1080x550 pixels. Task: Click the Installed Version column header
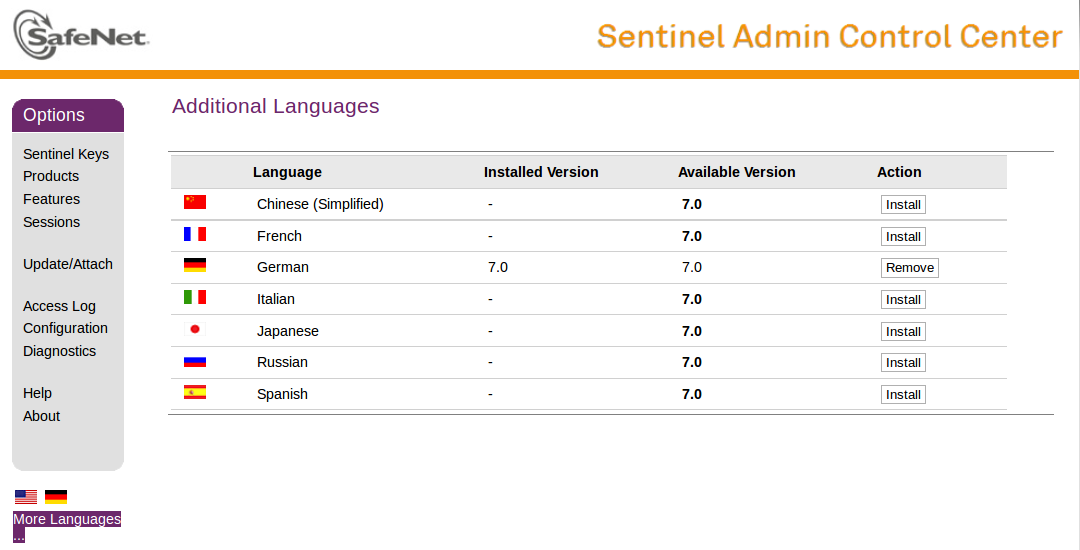[x=541, y=172]
